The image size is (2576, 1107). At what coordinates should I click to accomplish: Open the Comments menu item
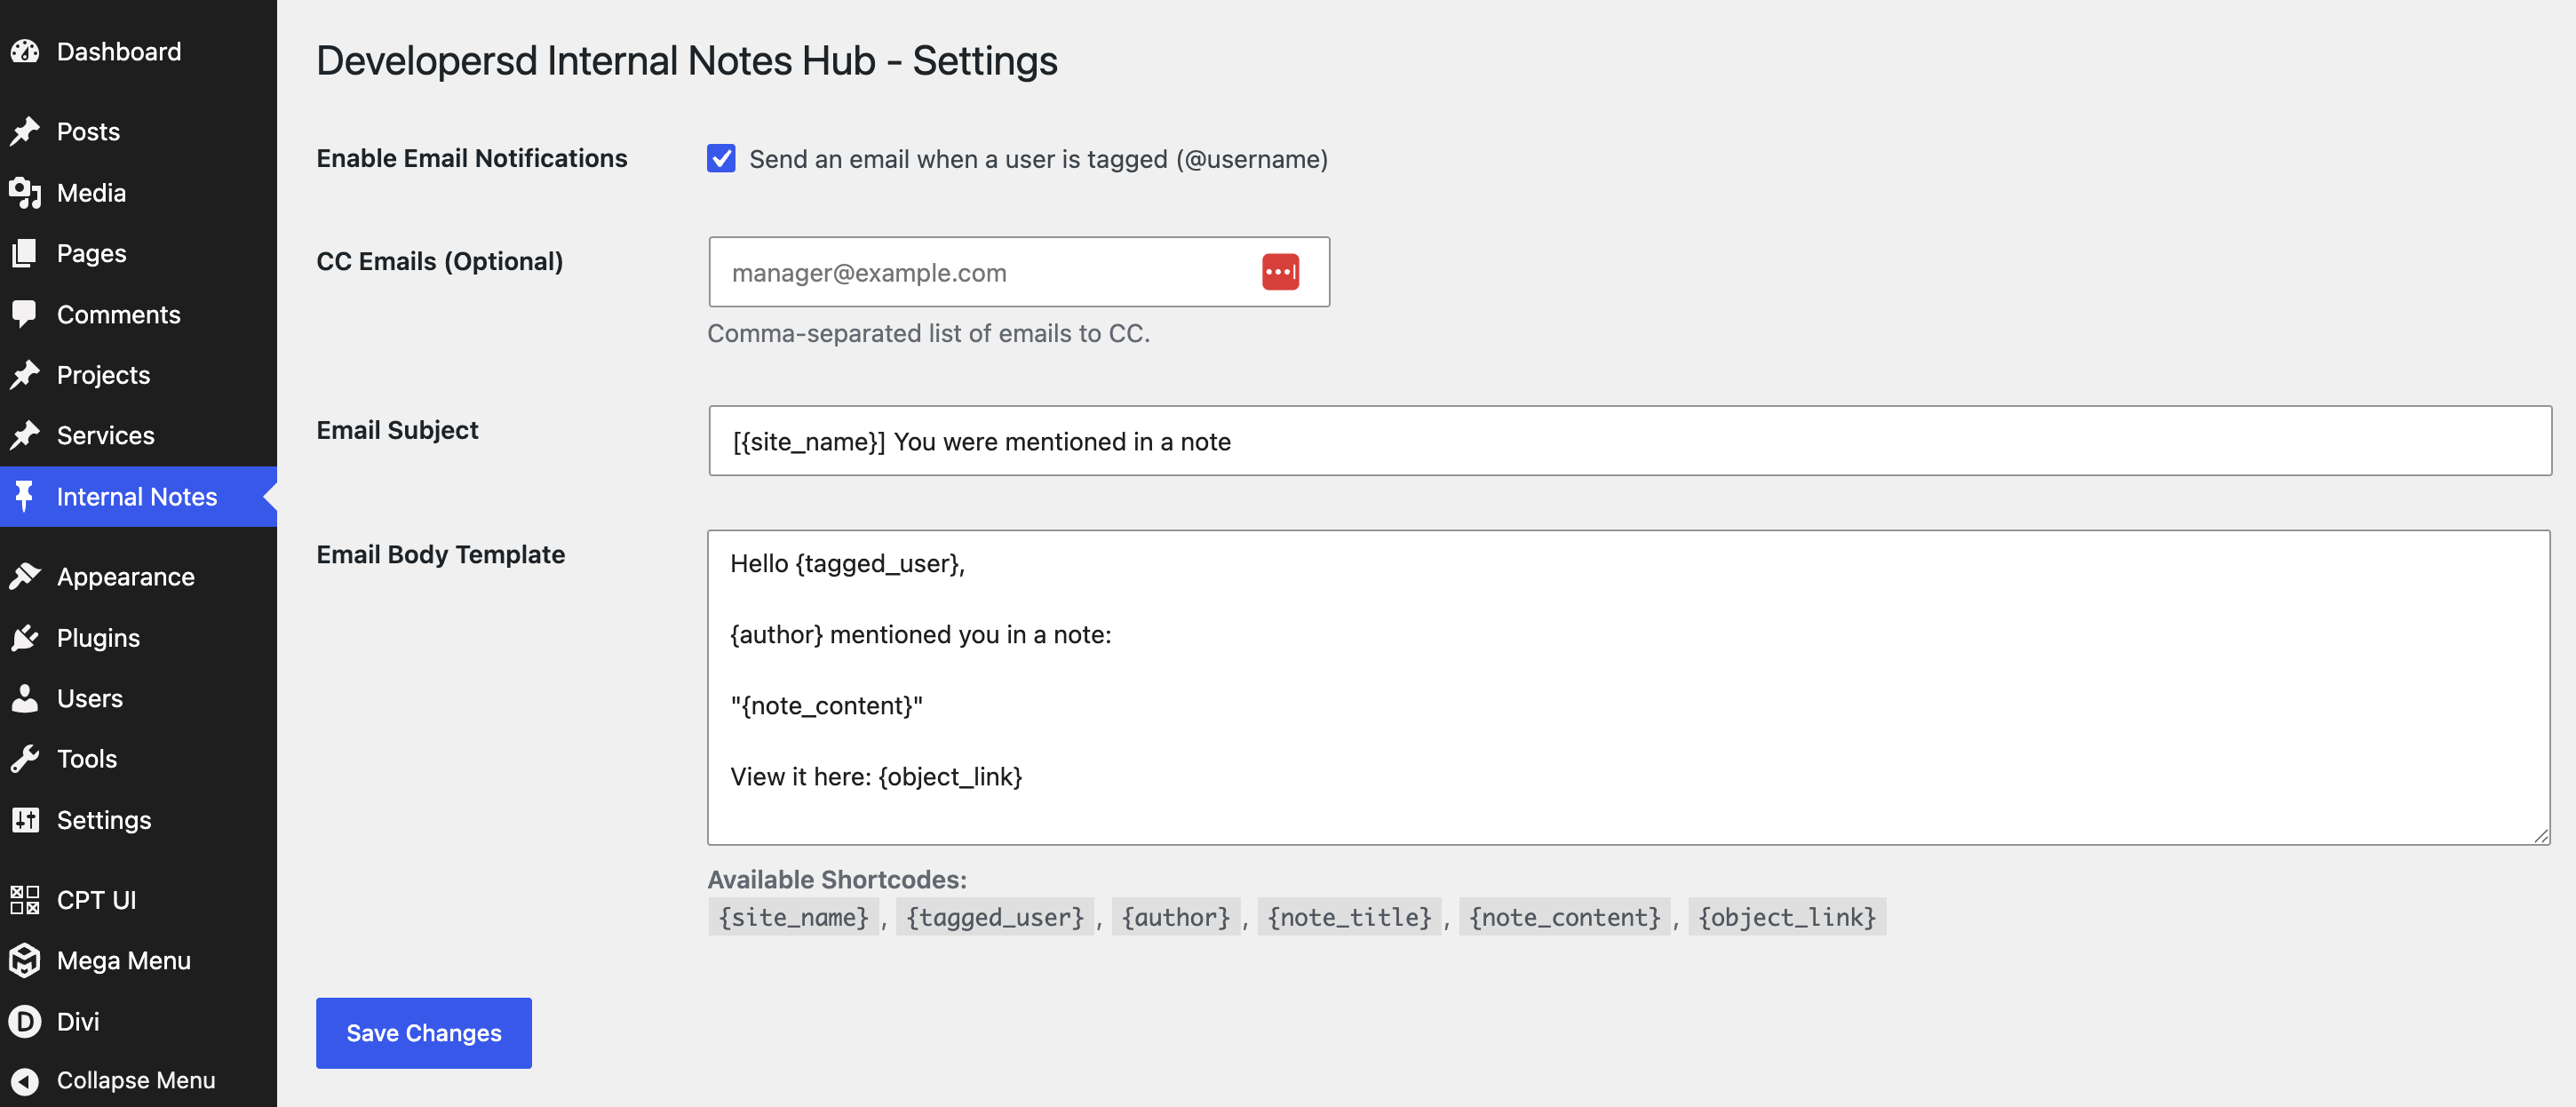[138, 315]
